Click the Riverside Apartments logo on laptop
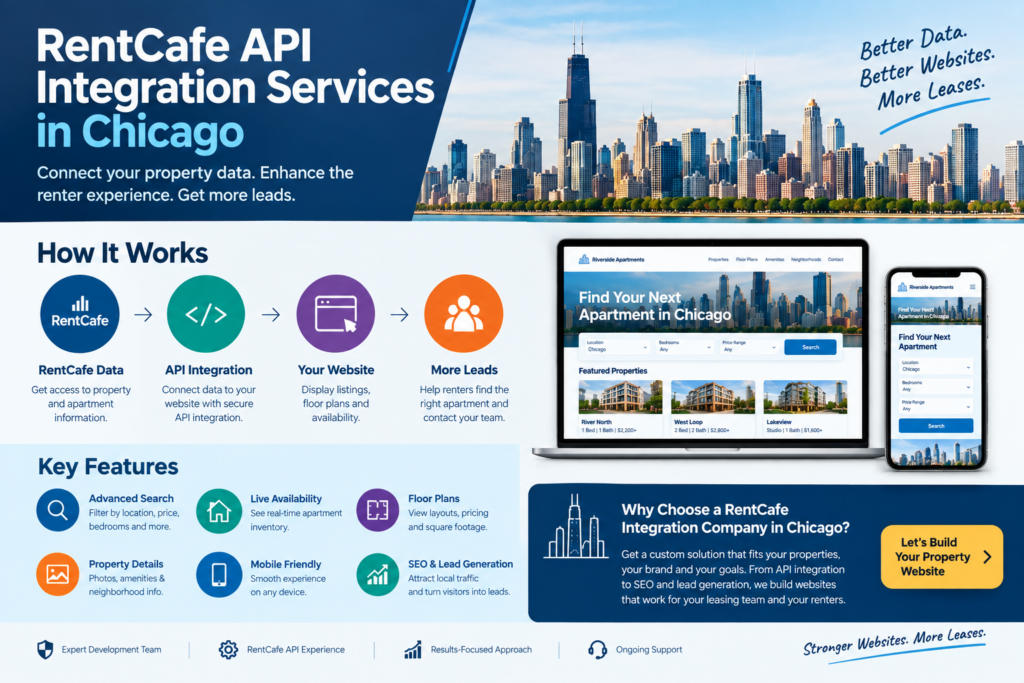This screenshot has width=1024, height=683. [611, 259]
